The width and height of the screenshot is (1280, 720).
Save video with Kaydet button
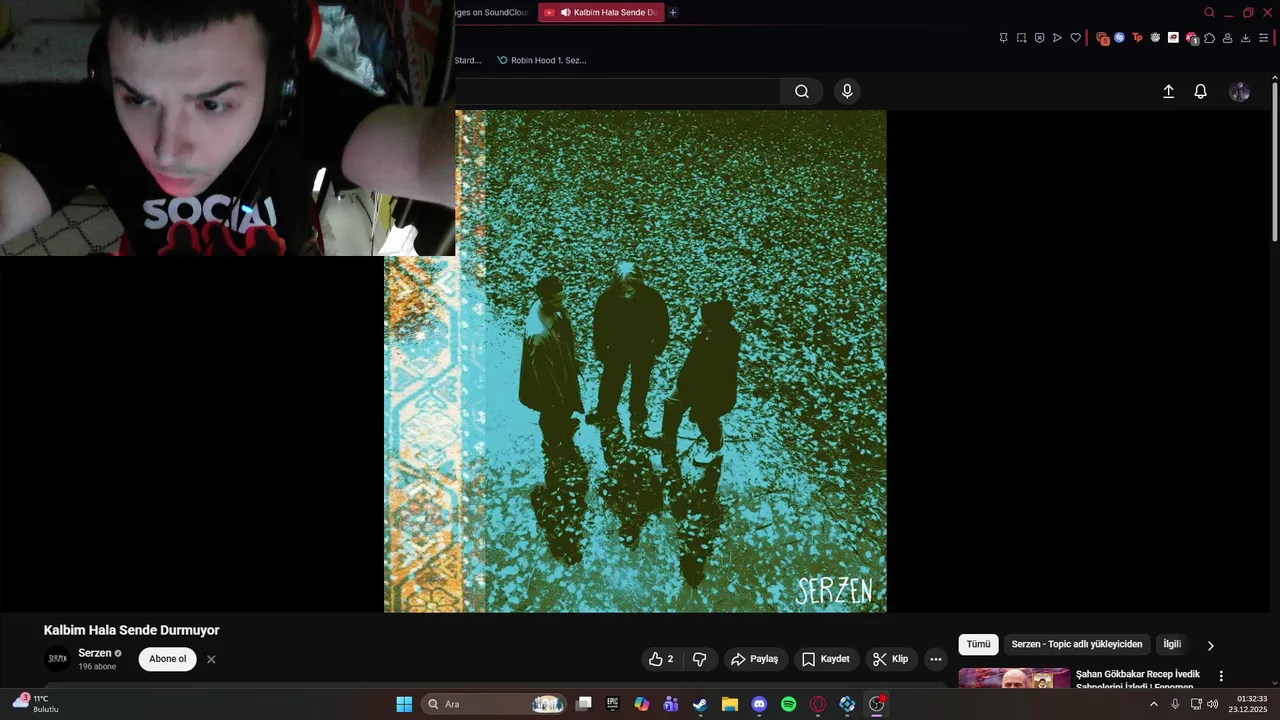[826, 659]
